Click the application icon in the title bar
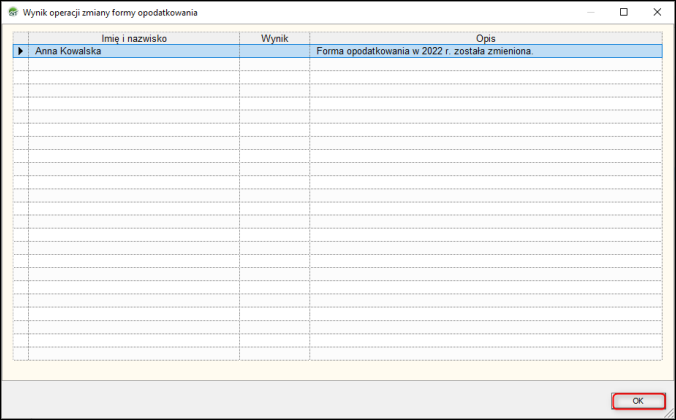The height and width of the screenshot is (420, 676). pyautogui.click(x=13, y=12)
